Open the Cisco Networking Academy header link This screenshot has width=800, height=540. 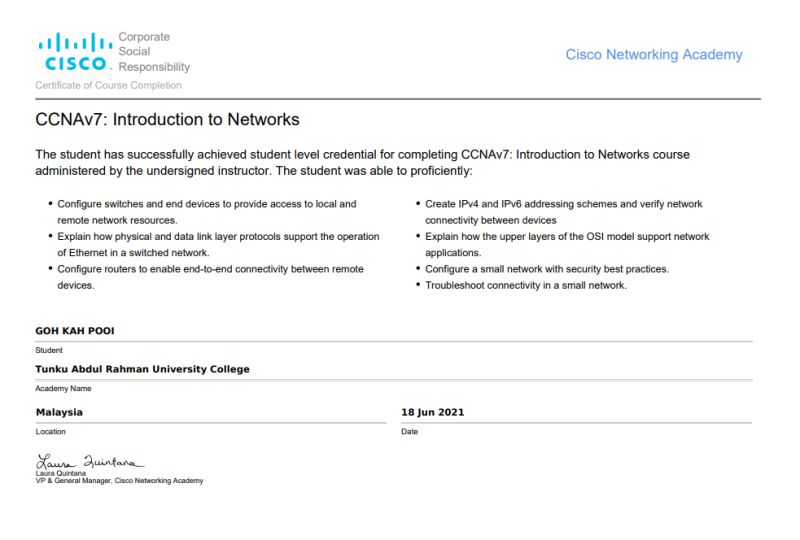pyautogui.click(x=654, y=55)
